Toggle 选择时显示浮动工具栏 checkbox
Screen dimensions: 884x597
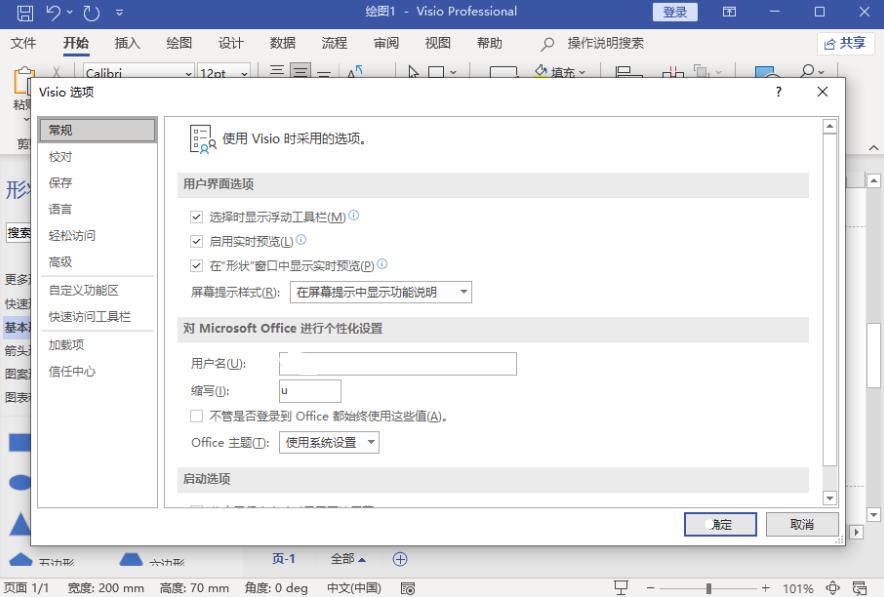coord(196,217)
